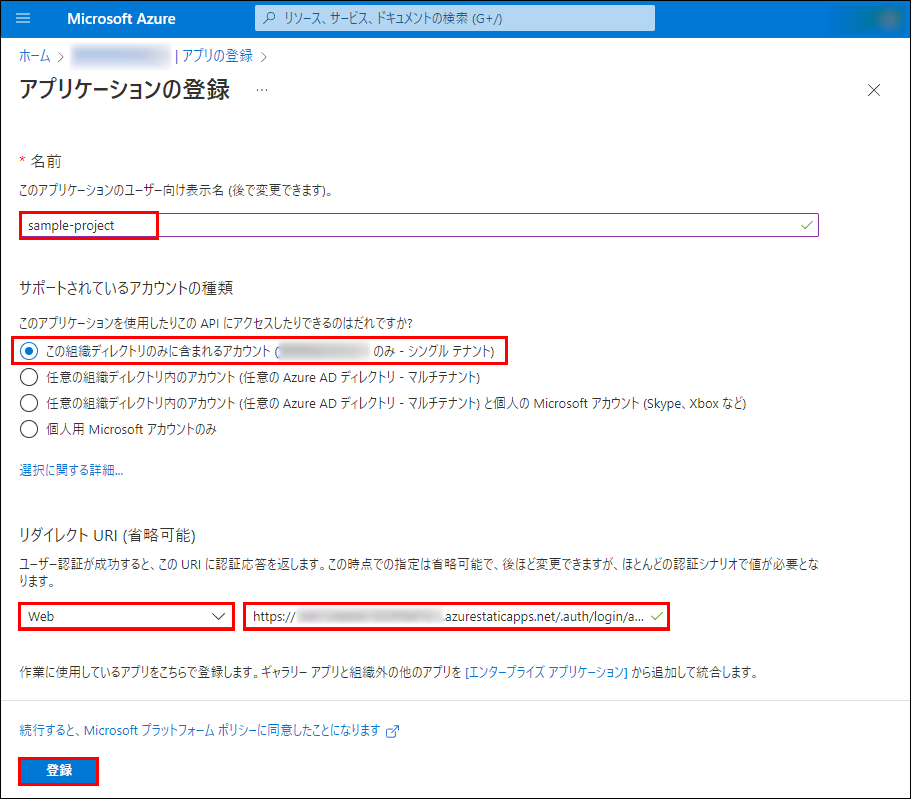Click the アプリケーションの登録 heading text
This screenshot has height=799, width=911.
pos(125,89)
